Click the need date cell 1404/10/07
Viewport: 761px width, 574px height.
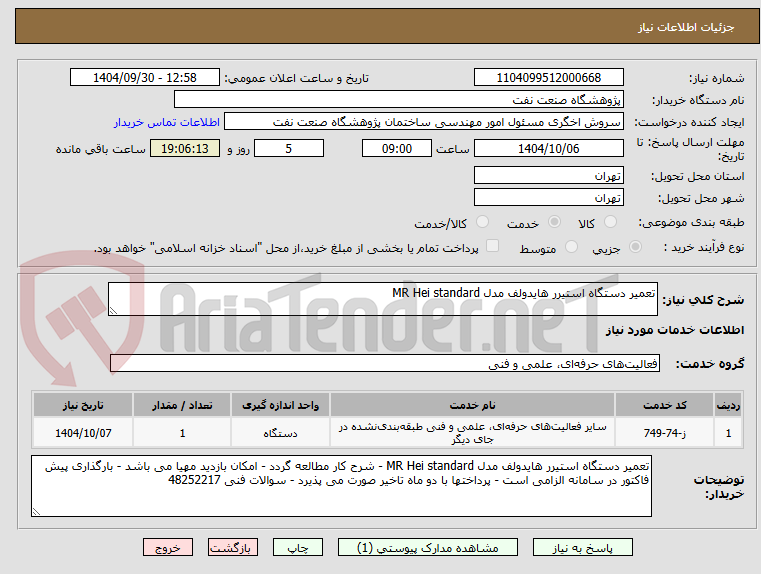point(83,432)
